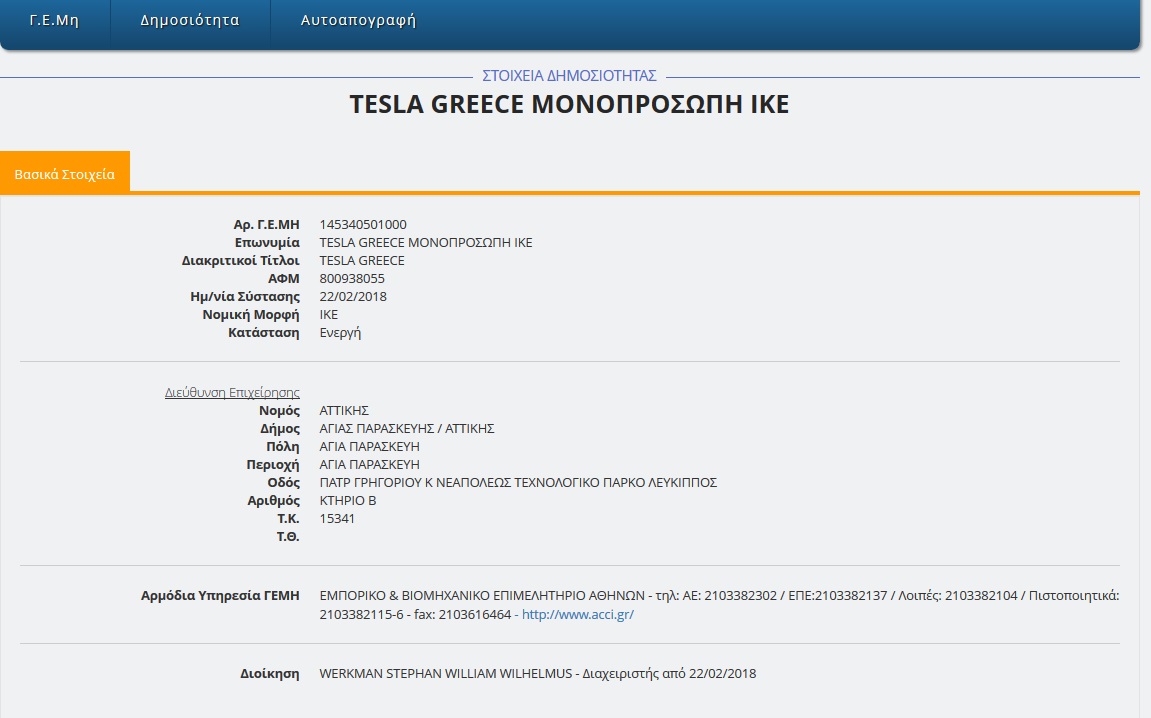This screenshot has width=1151, height=718.
Task: Click the Αρμόδια Υπηρεσία ΓΕΜΗ label
Action: [220, 595]
